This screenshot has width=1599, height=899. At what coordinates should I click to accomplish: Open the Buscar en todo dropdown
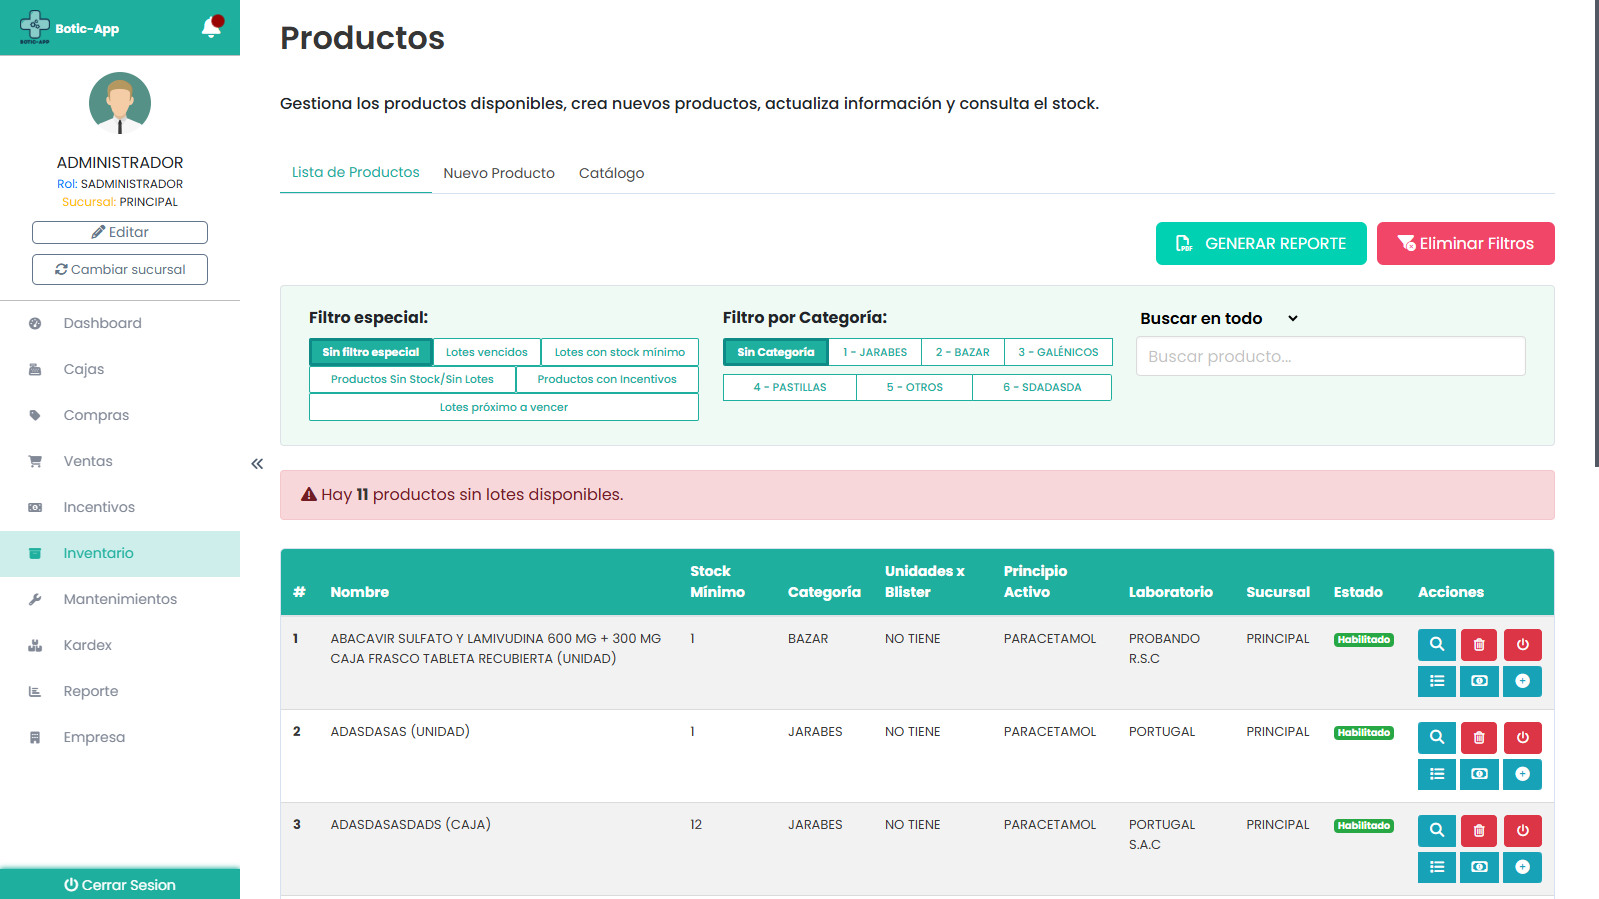[1218, 319]
